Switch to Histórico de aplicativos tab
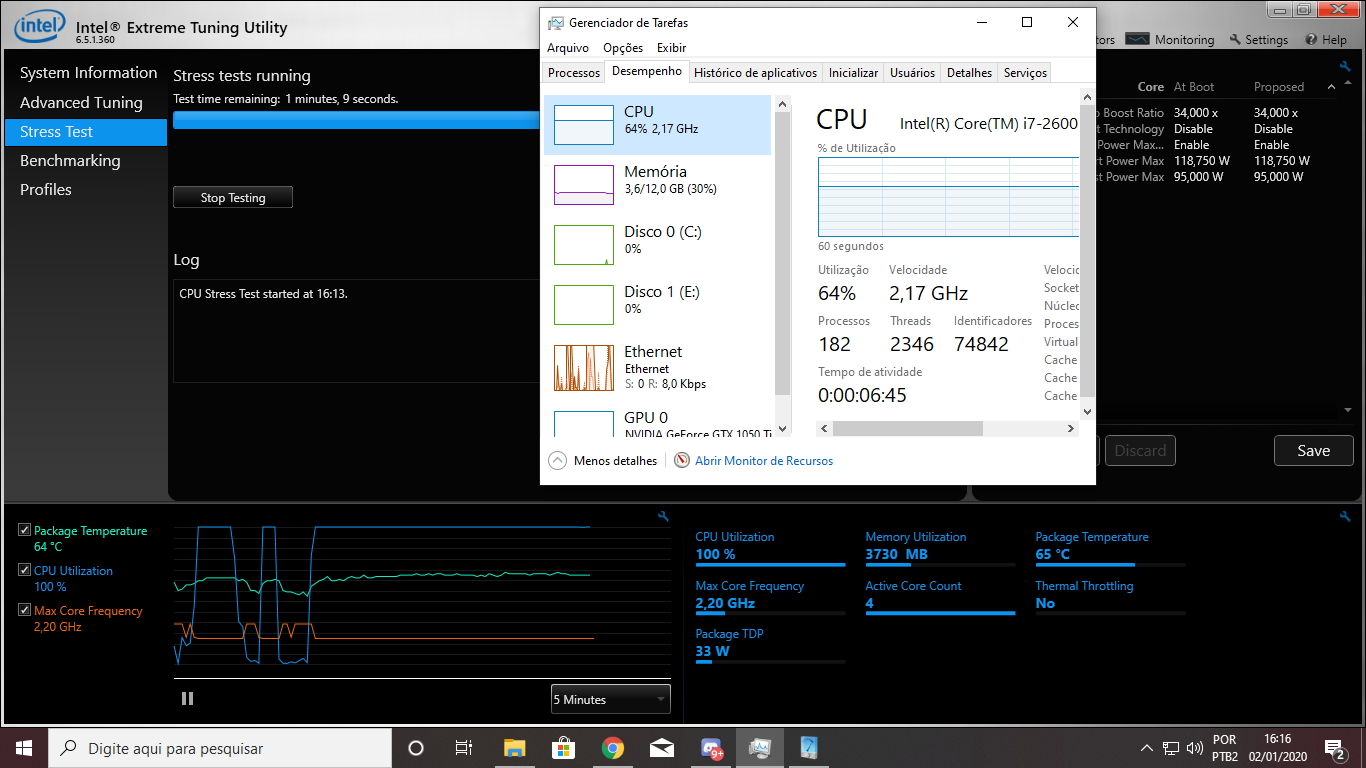Viewport: 1366px width, 768px height. [x=755, y=73]
